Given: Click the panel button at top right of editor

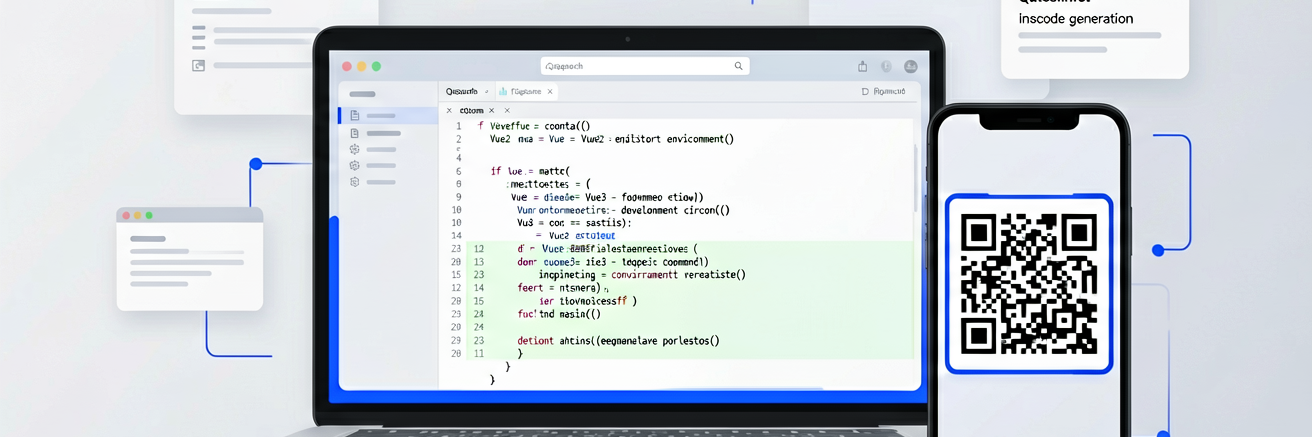Looking at the screenshot, I should [x=883, y=91].
